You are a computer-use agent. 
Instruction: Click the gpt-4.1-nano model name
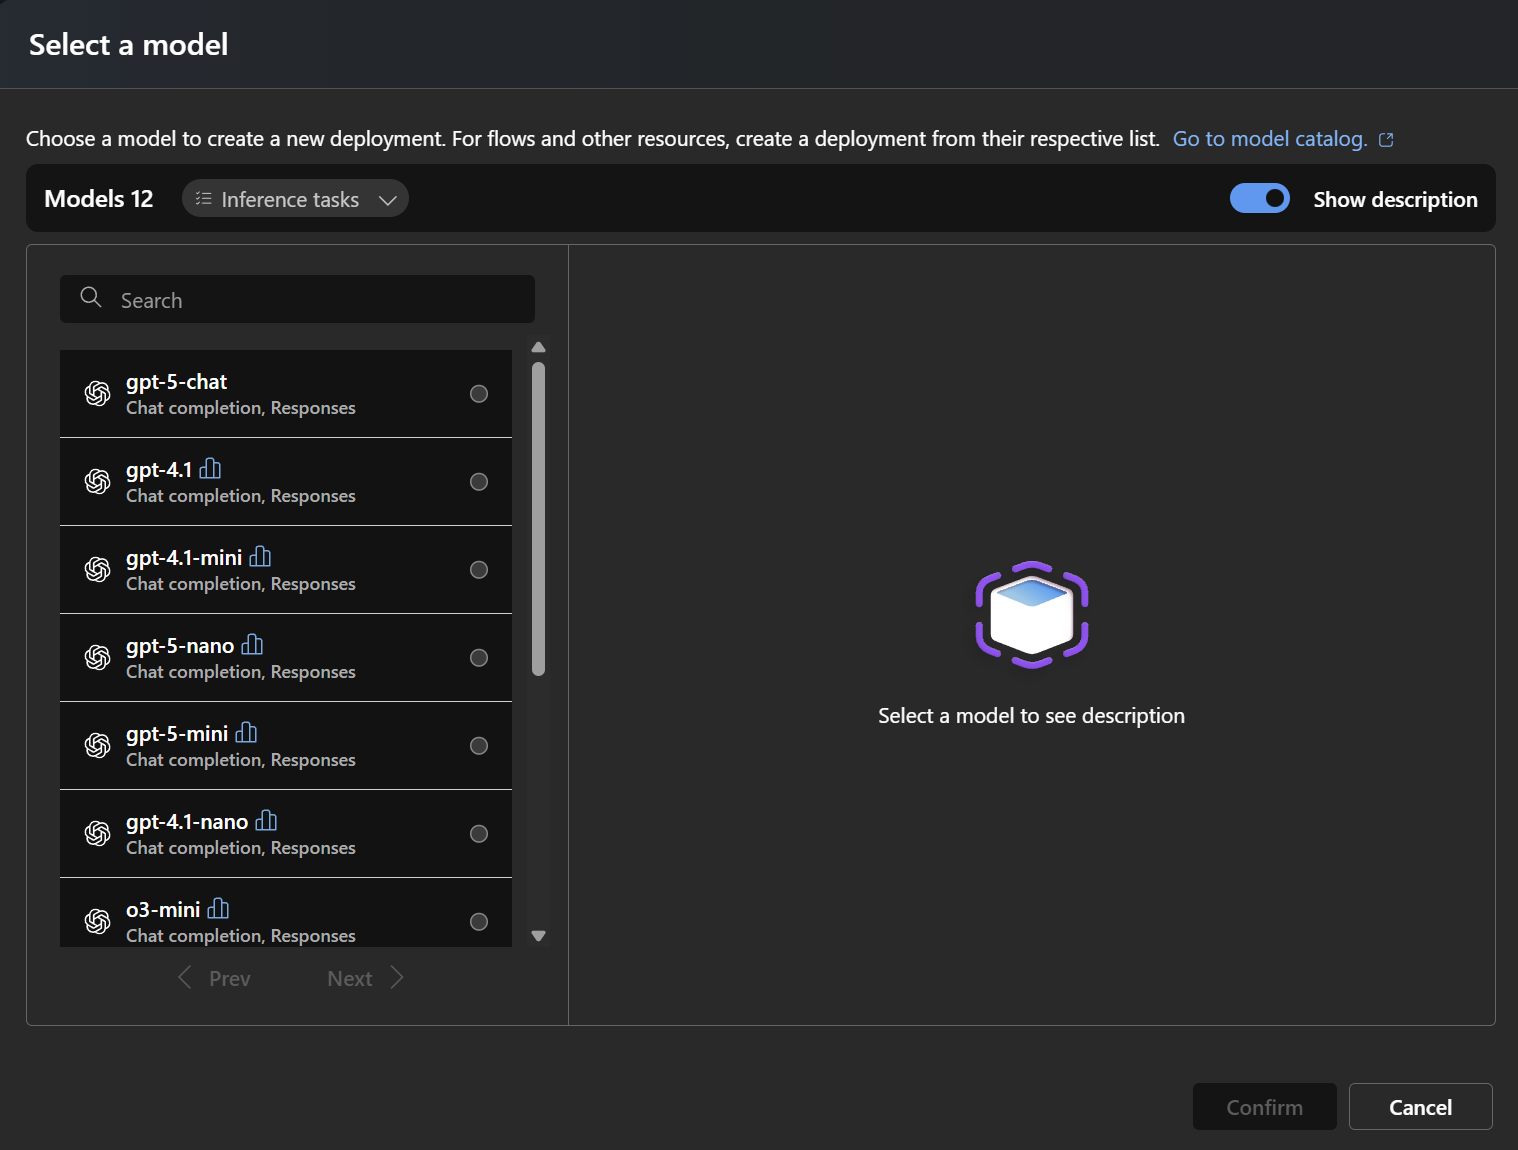pos(187,822)
